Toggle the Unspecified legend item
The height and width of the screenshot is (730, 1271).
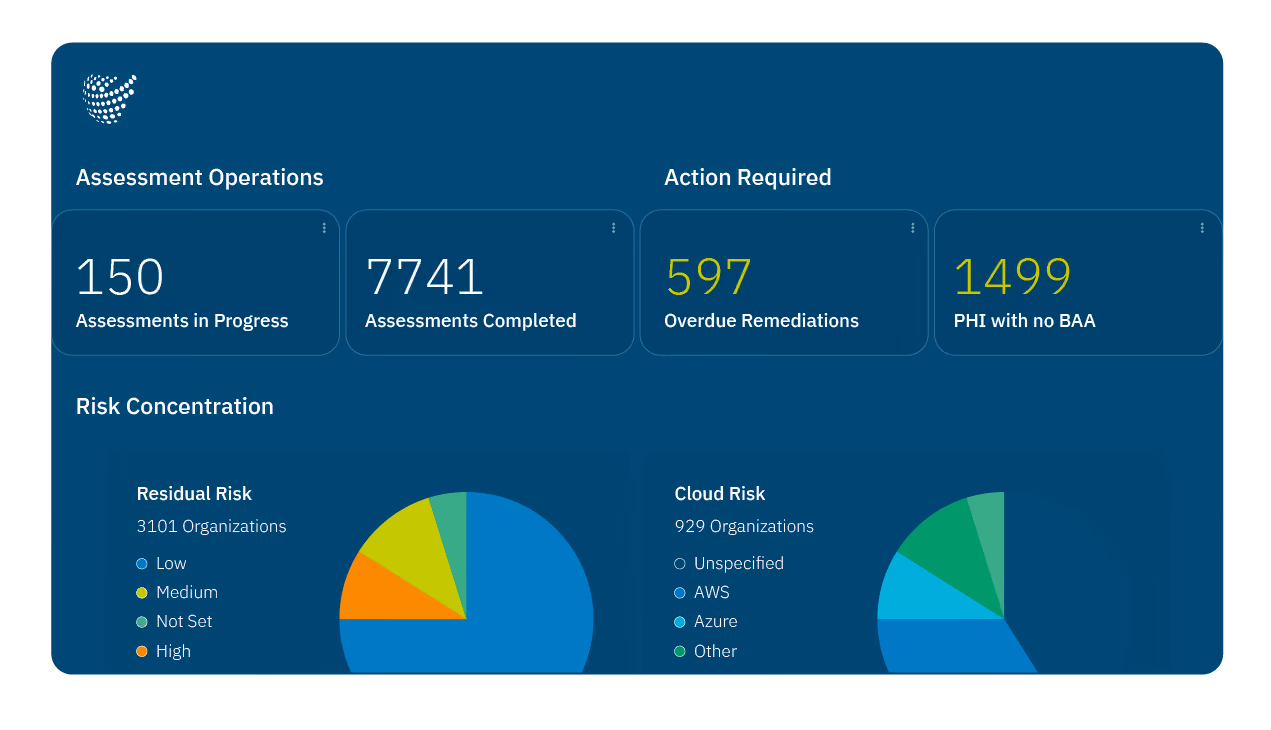coord(729,564)
